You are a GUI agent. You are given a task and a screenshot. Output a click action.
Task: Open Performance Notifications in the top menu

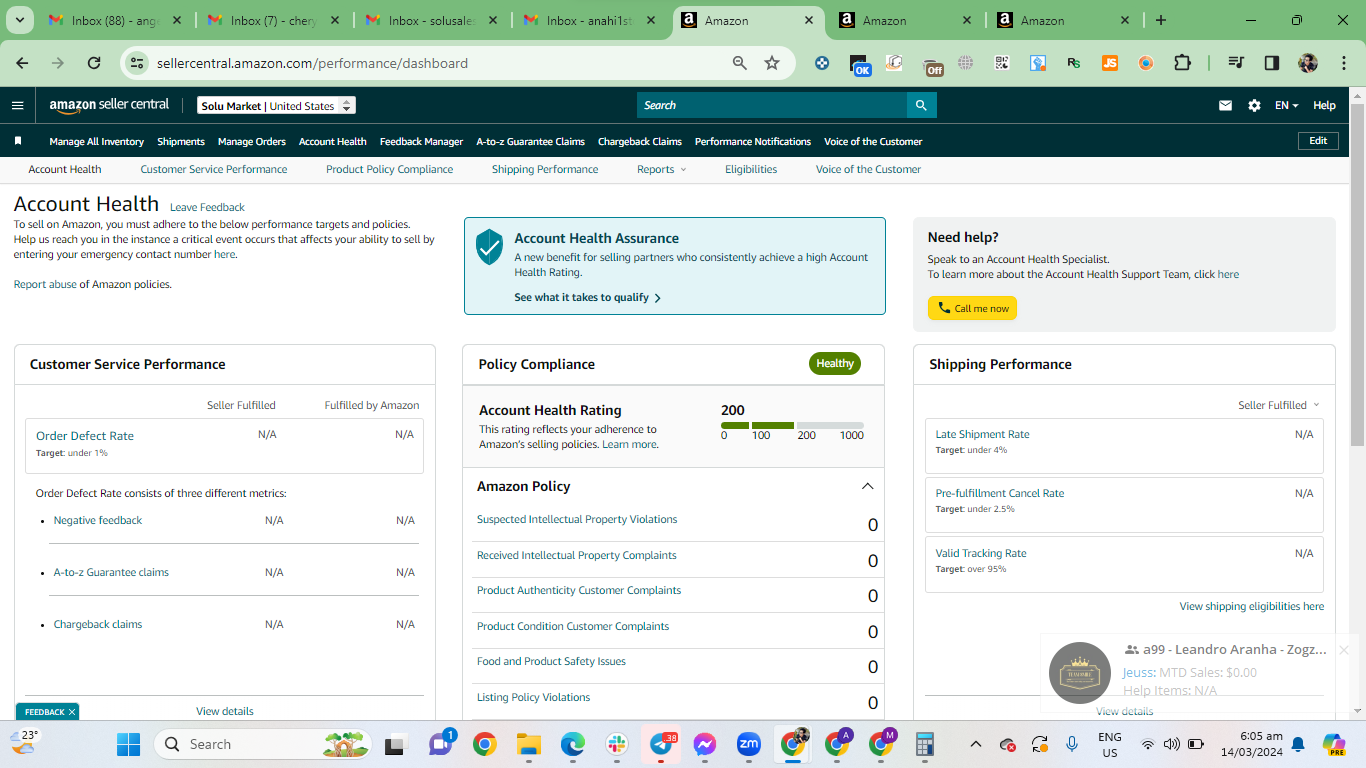coord(753,141)
